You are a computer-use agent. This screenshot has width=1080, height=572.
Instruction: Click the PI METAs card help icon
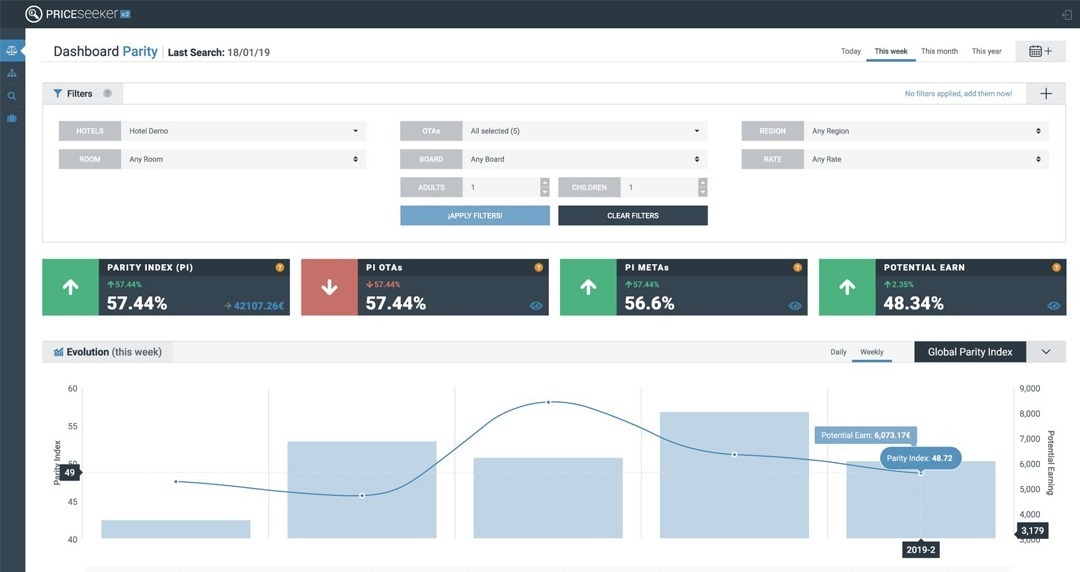pyautogui.click(x=798, y=267)
